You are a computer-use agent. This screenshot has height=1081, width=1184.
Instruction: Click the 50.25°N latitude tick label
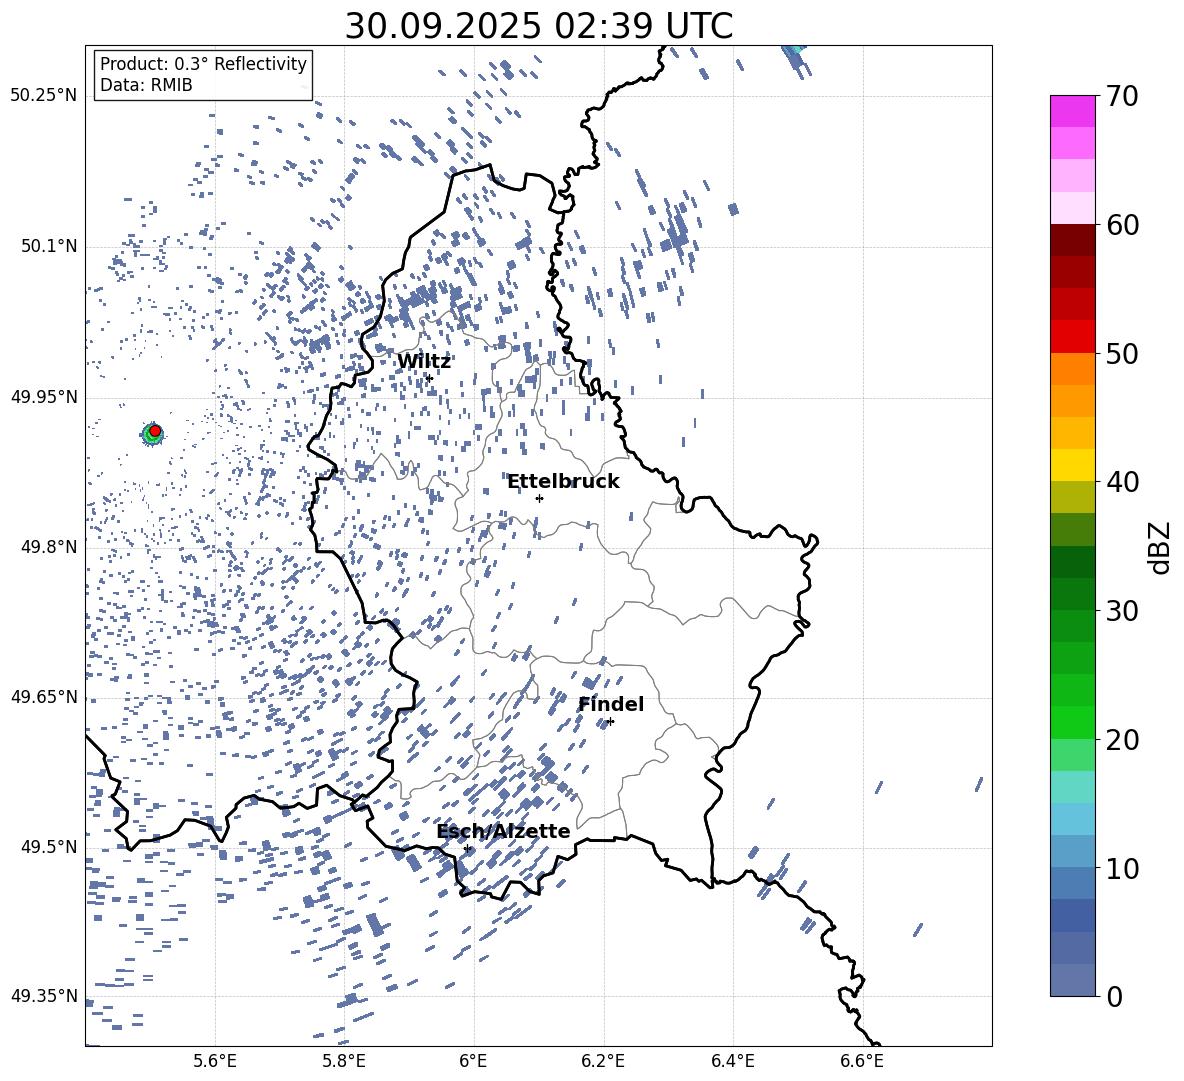point(44,96)
